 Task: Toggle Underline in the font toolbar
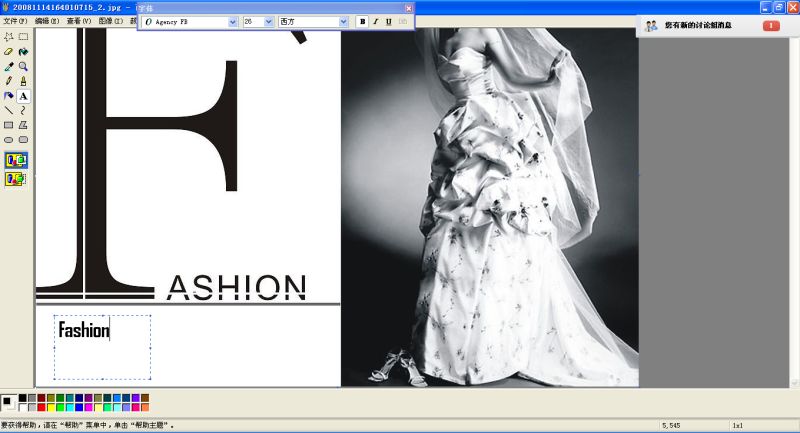pos(389,21)
